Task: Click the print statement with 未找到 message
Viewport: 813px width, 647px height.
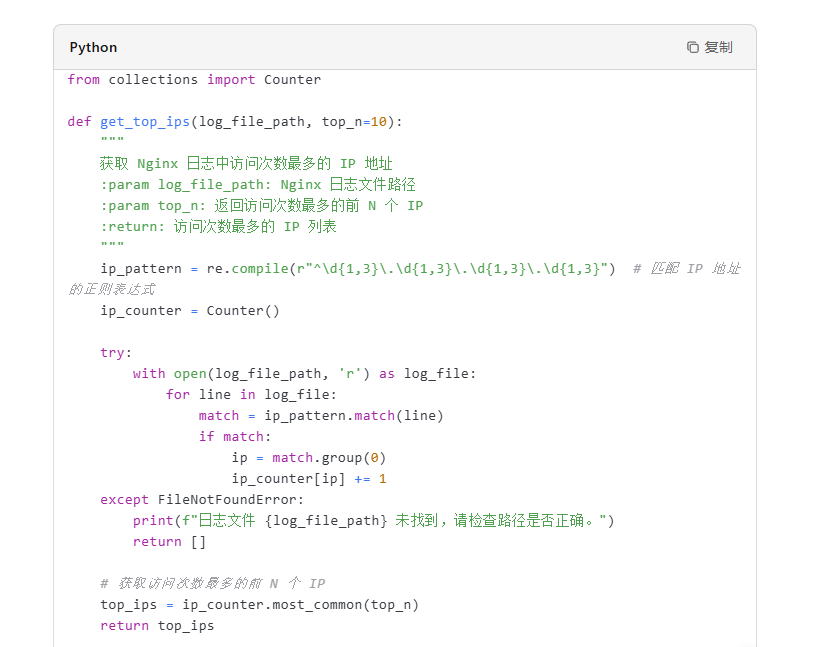Action: [x=373, y=521]
